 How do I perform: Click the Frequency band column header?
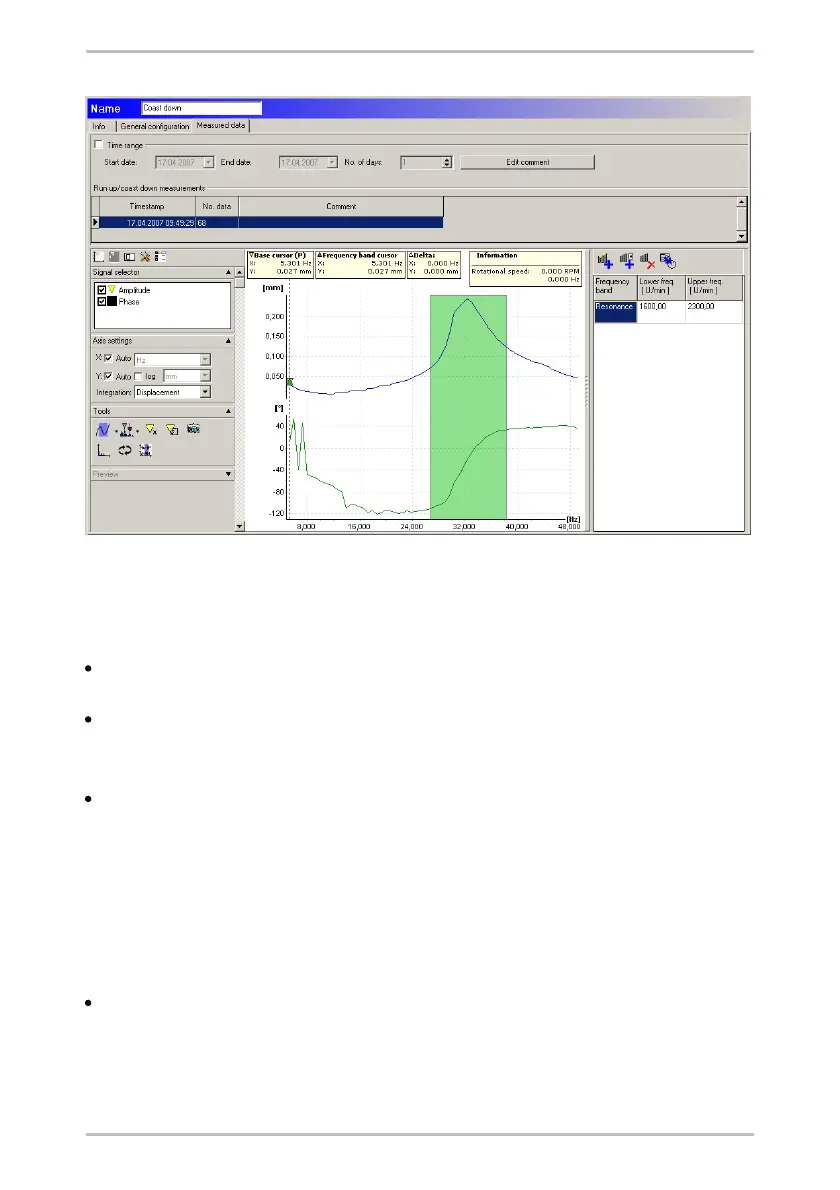[615, 287]
